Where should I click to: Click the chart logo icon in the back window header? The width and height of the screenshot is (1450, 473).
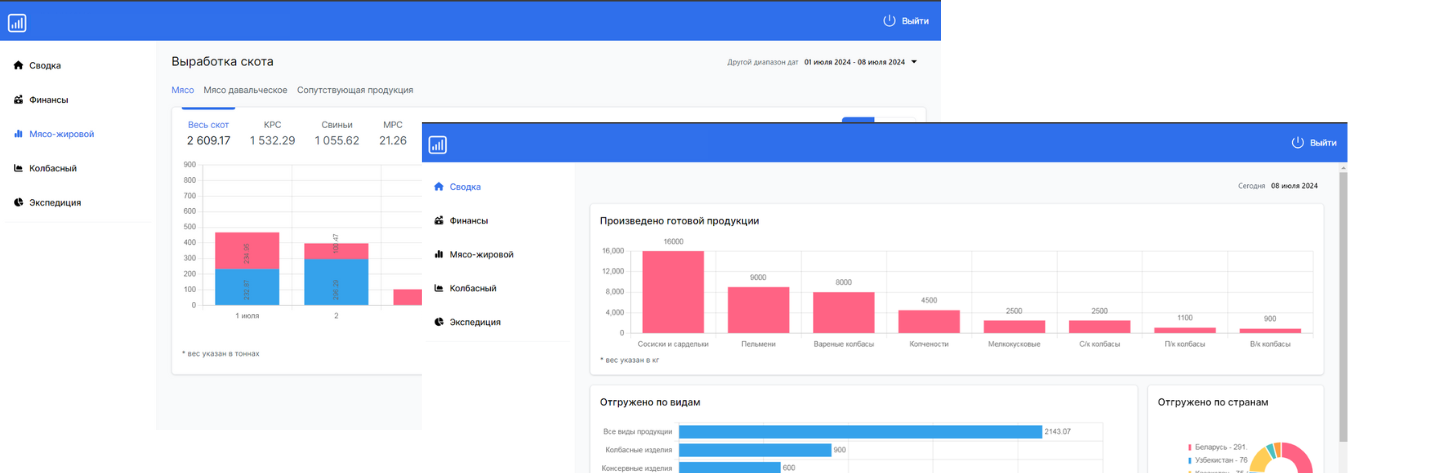pos(17,23)
